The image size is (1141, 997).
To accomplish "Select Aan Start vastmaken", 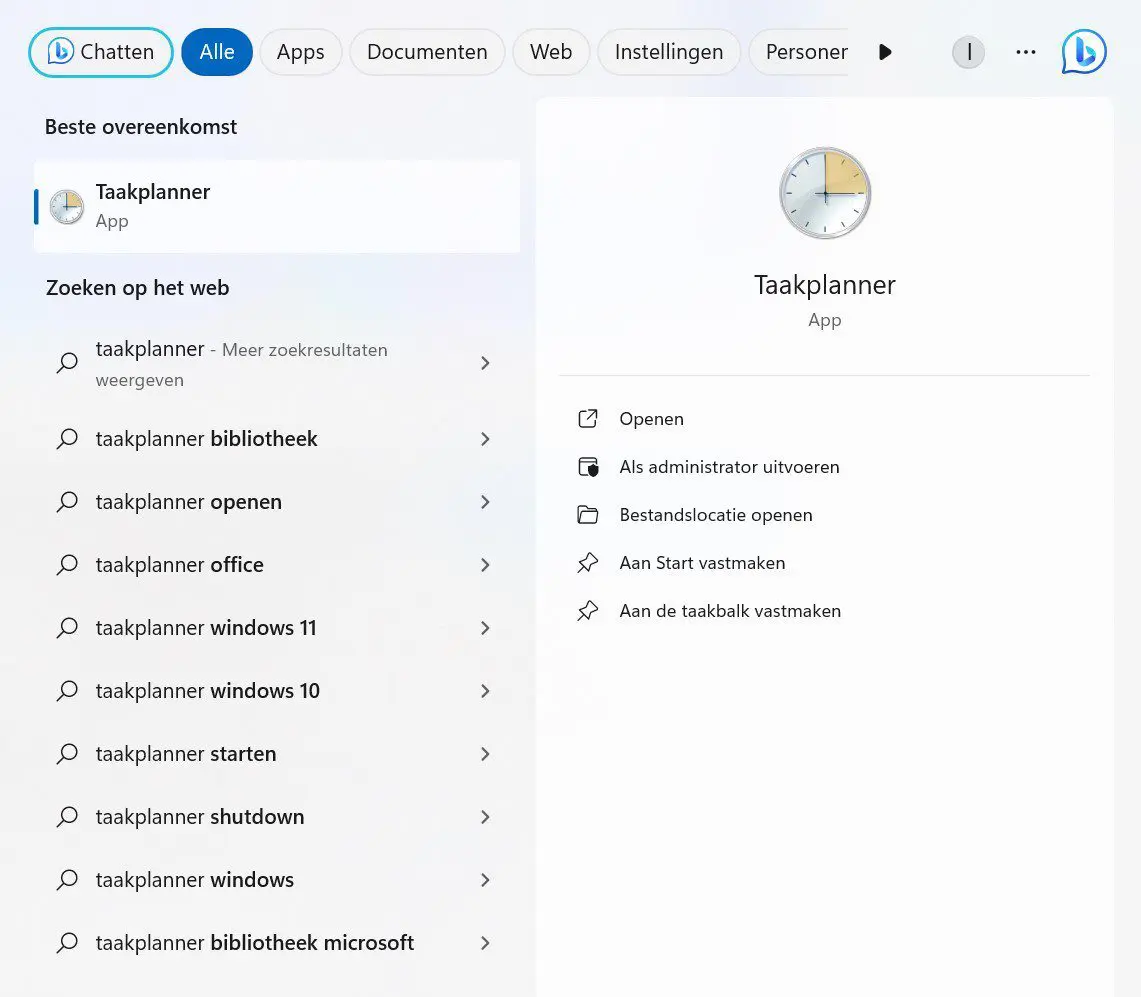I will (x=702, y=563).
